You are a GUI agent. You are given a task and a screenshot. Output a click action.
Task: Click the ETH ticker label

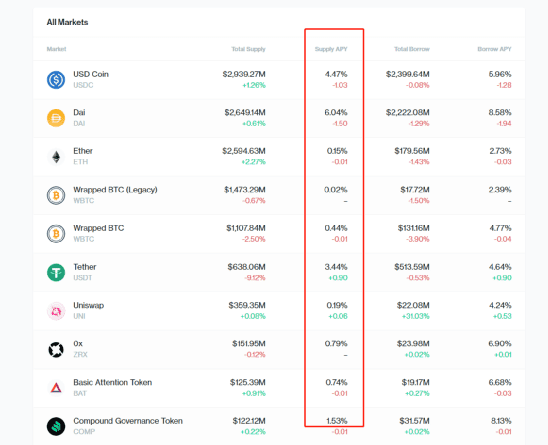coord(80,162)
